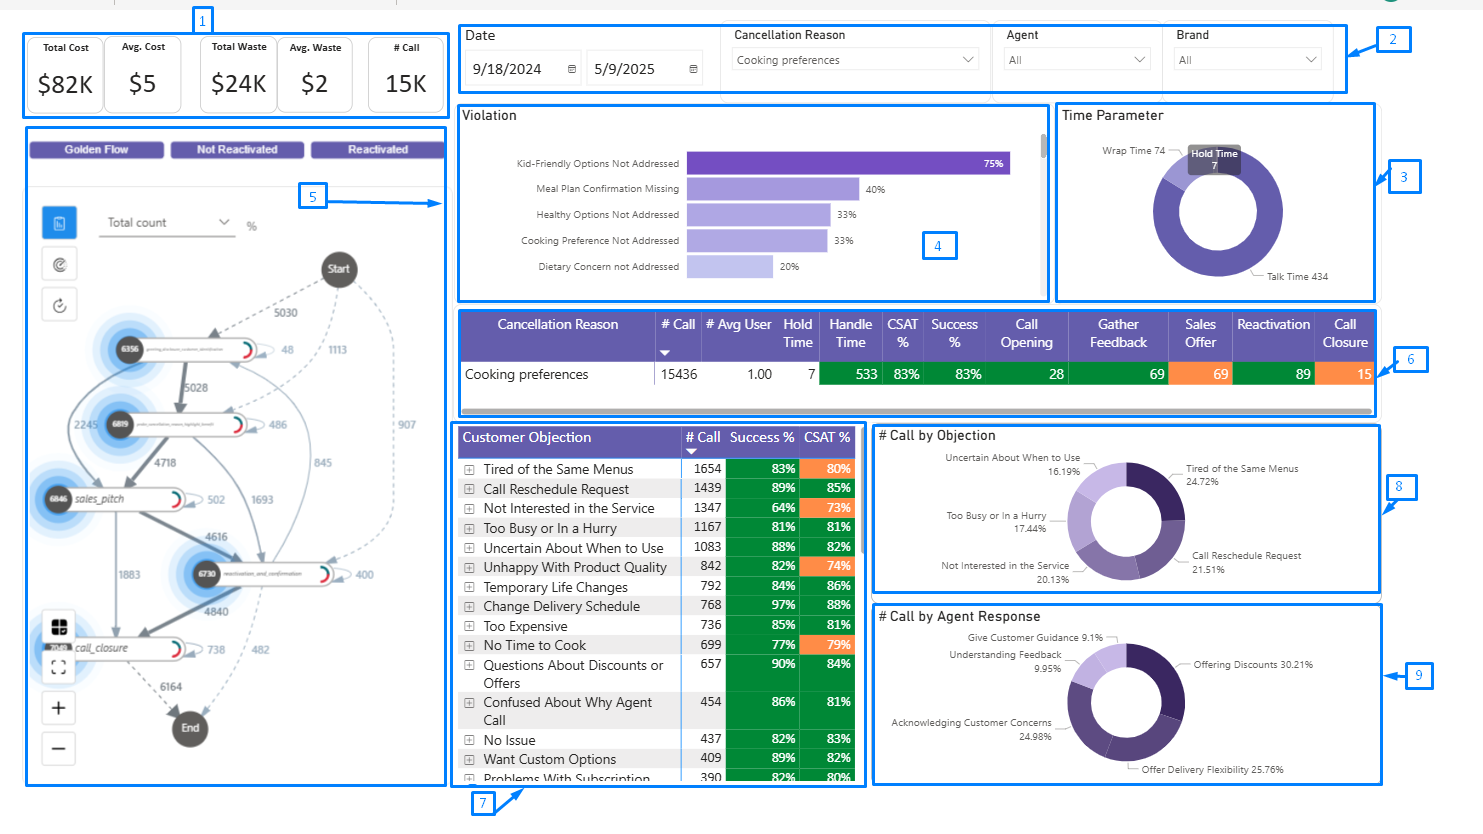Click the circular loop icon in process flow sidebar
Image resolution: width=1483 pixels, height=834 pixels.
click(x=59, y=263)
